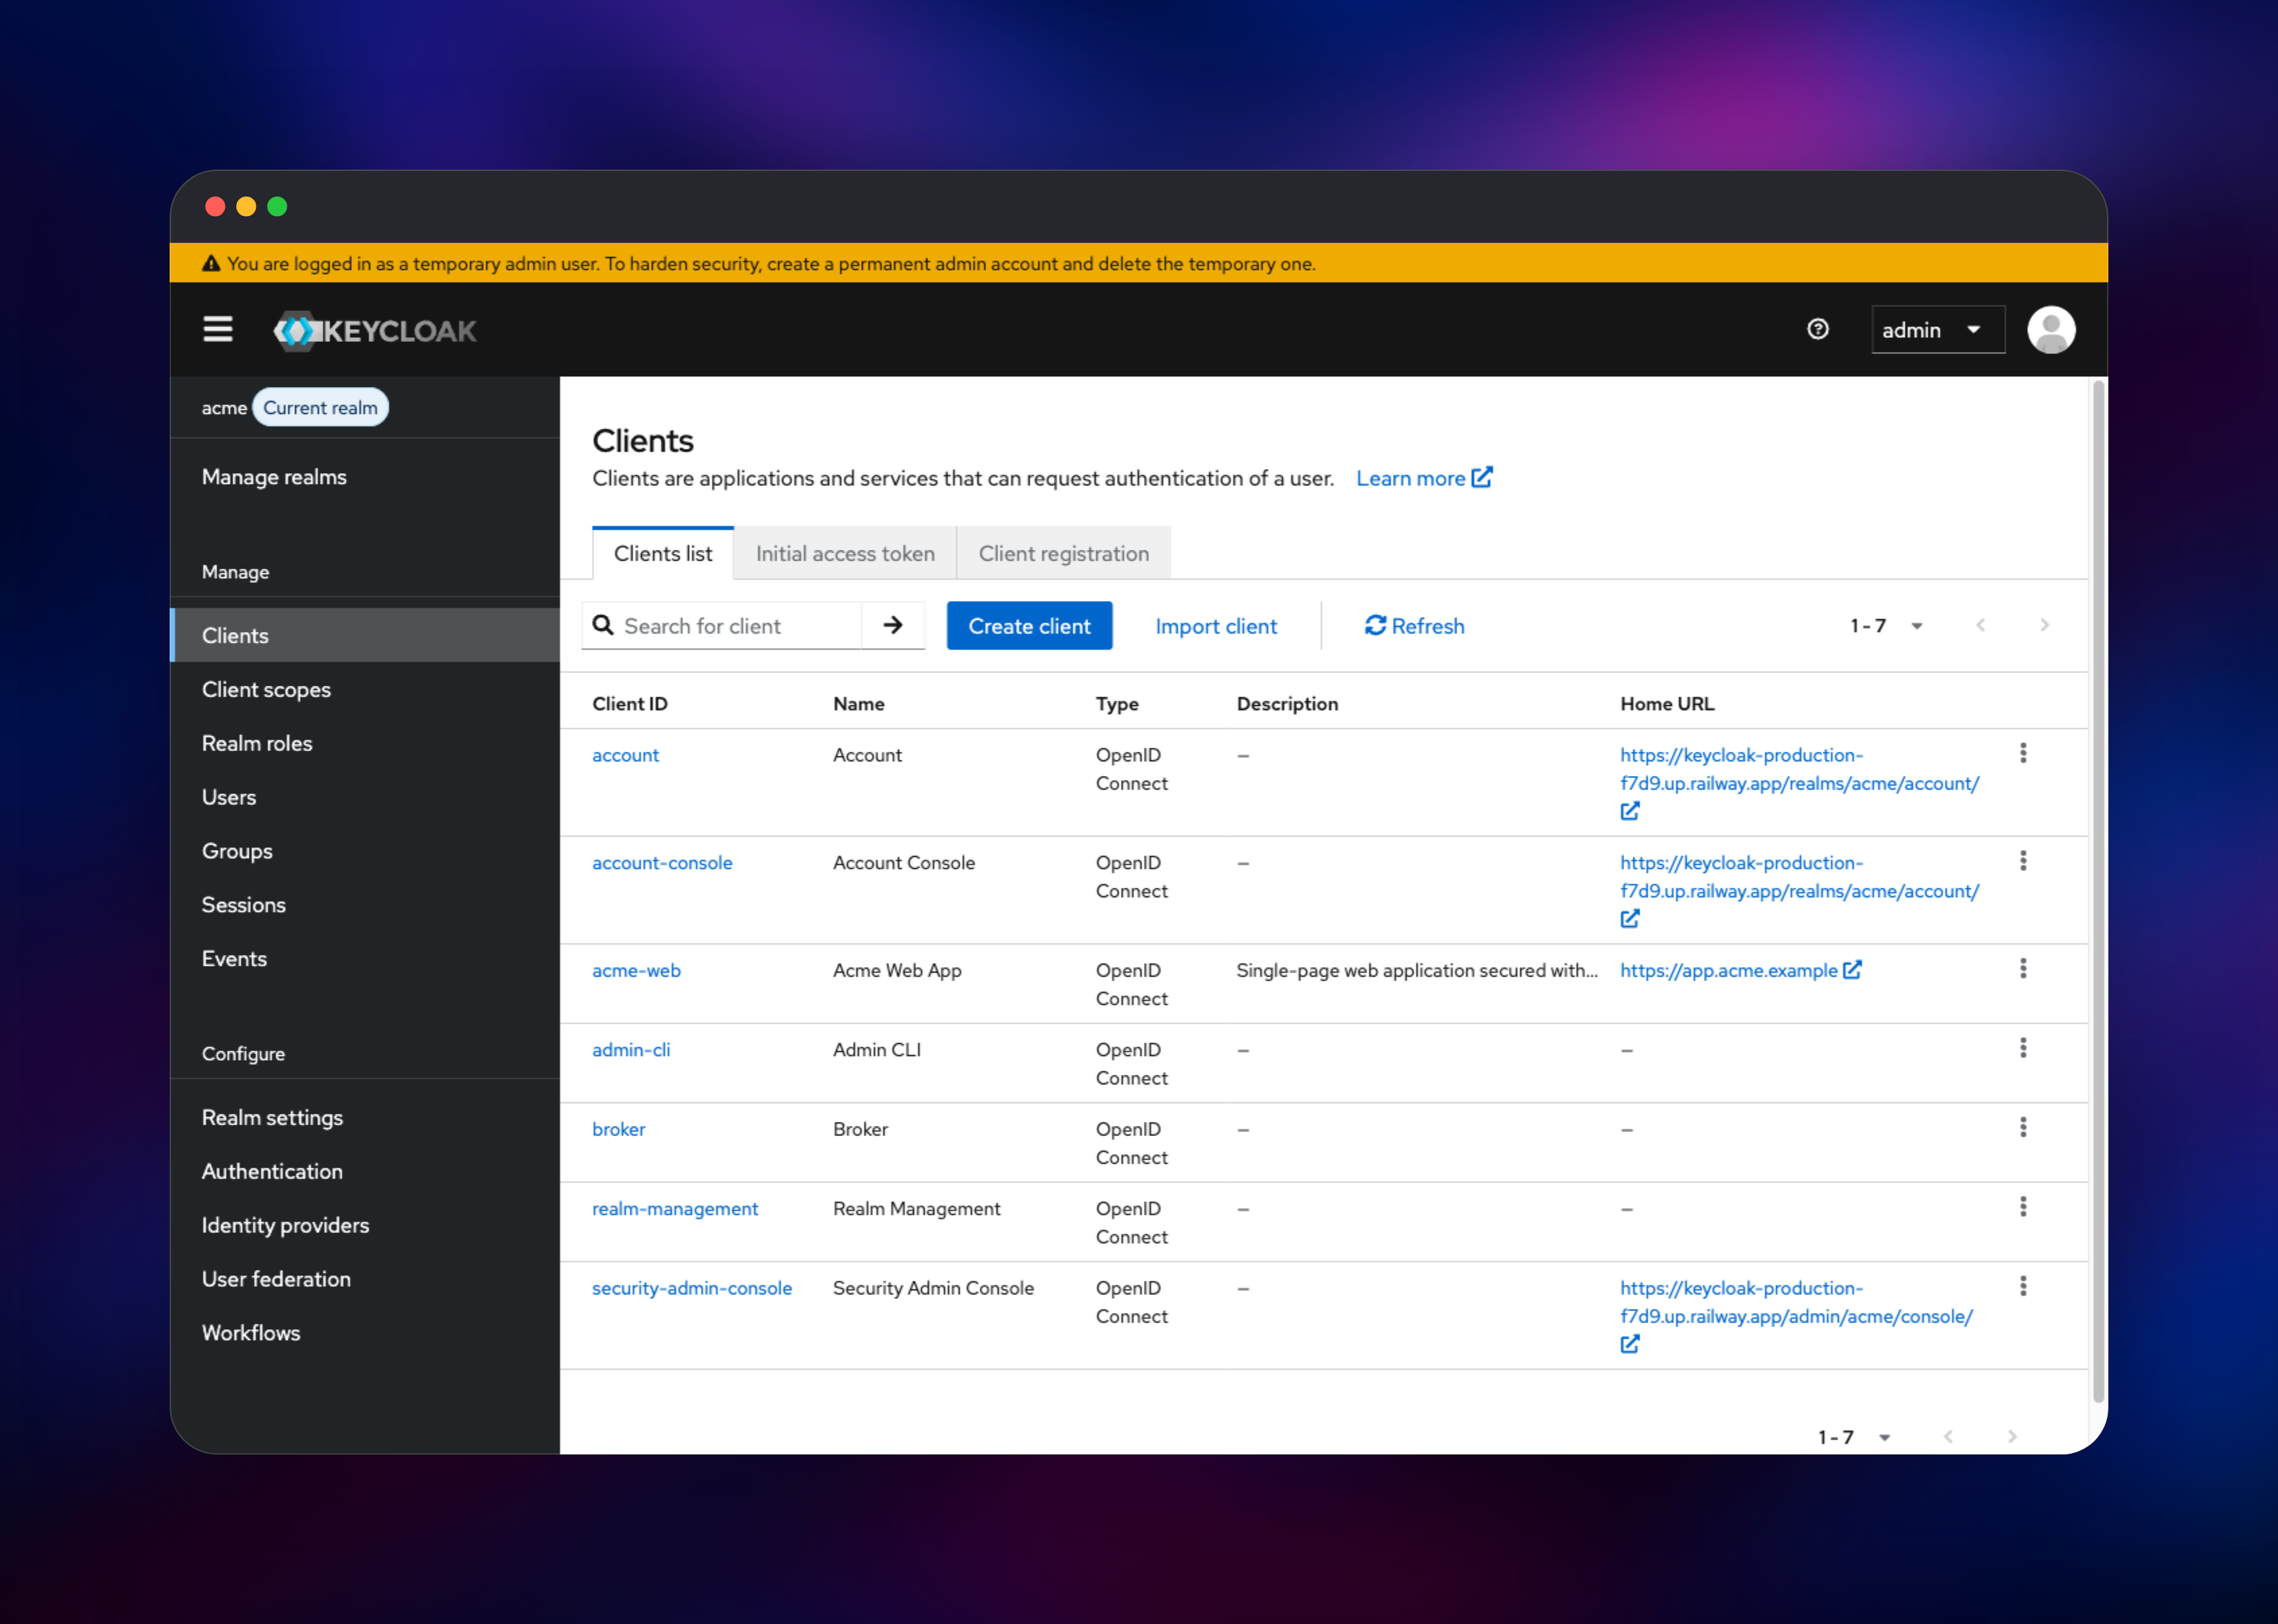The height and width of the screenshot is (1624, 2278).
Task: Open the help question-mark icon
Action: pos(1817,329)
